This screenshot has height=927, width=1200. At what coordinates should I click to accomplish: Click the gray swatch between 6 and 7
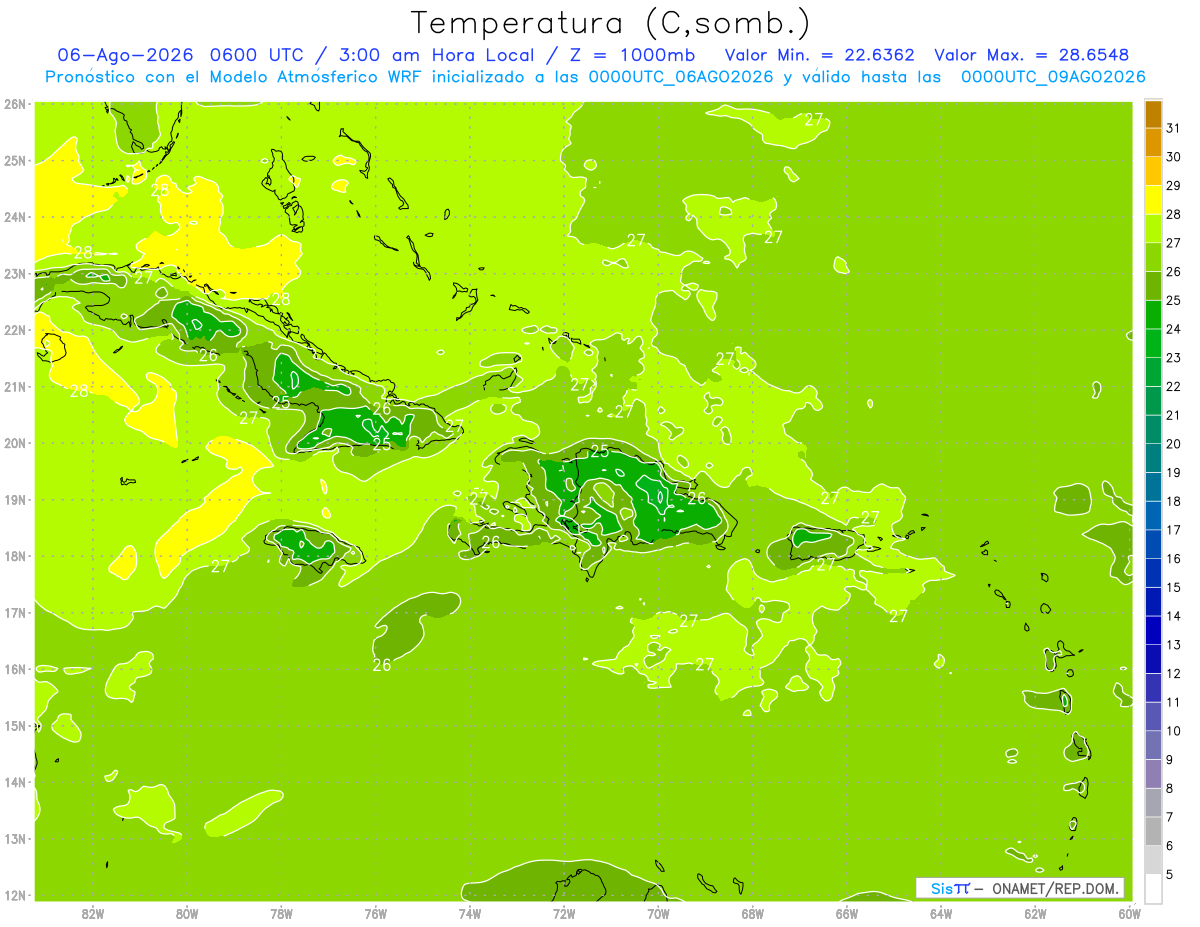click(x=1153, y=831)
